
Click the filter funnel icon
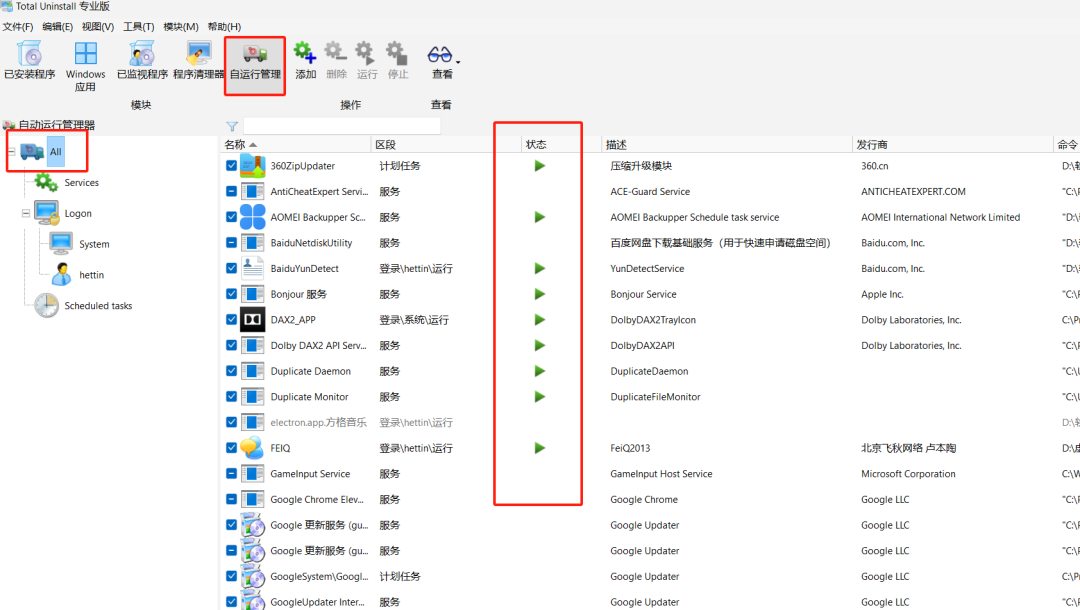[232, 127]
